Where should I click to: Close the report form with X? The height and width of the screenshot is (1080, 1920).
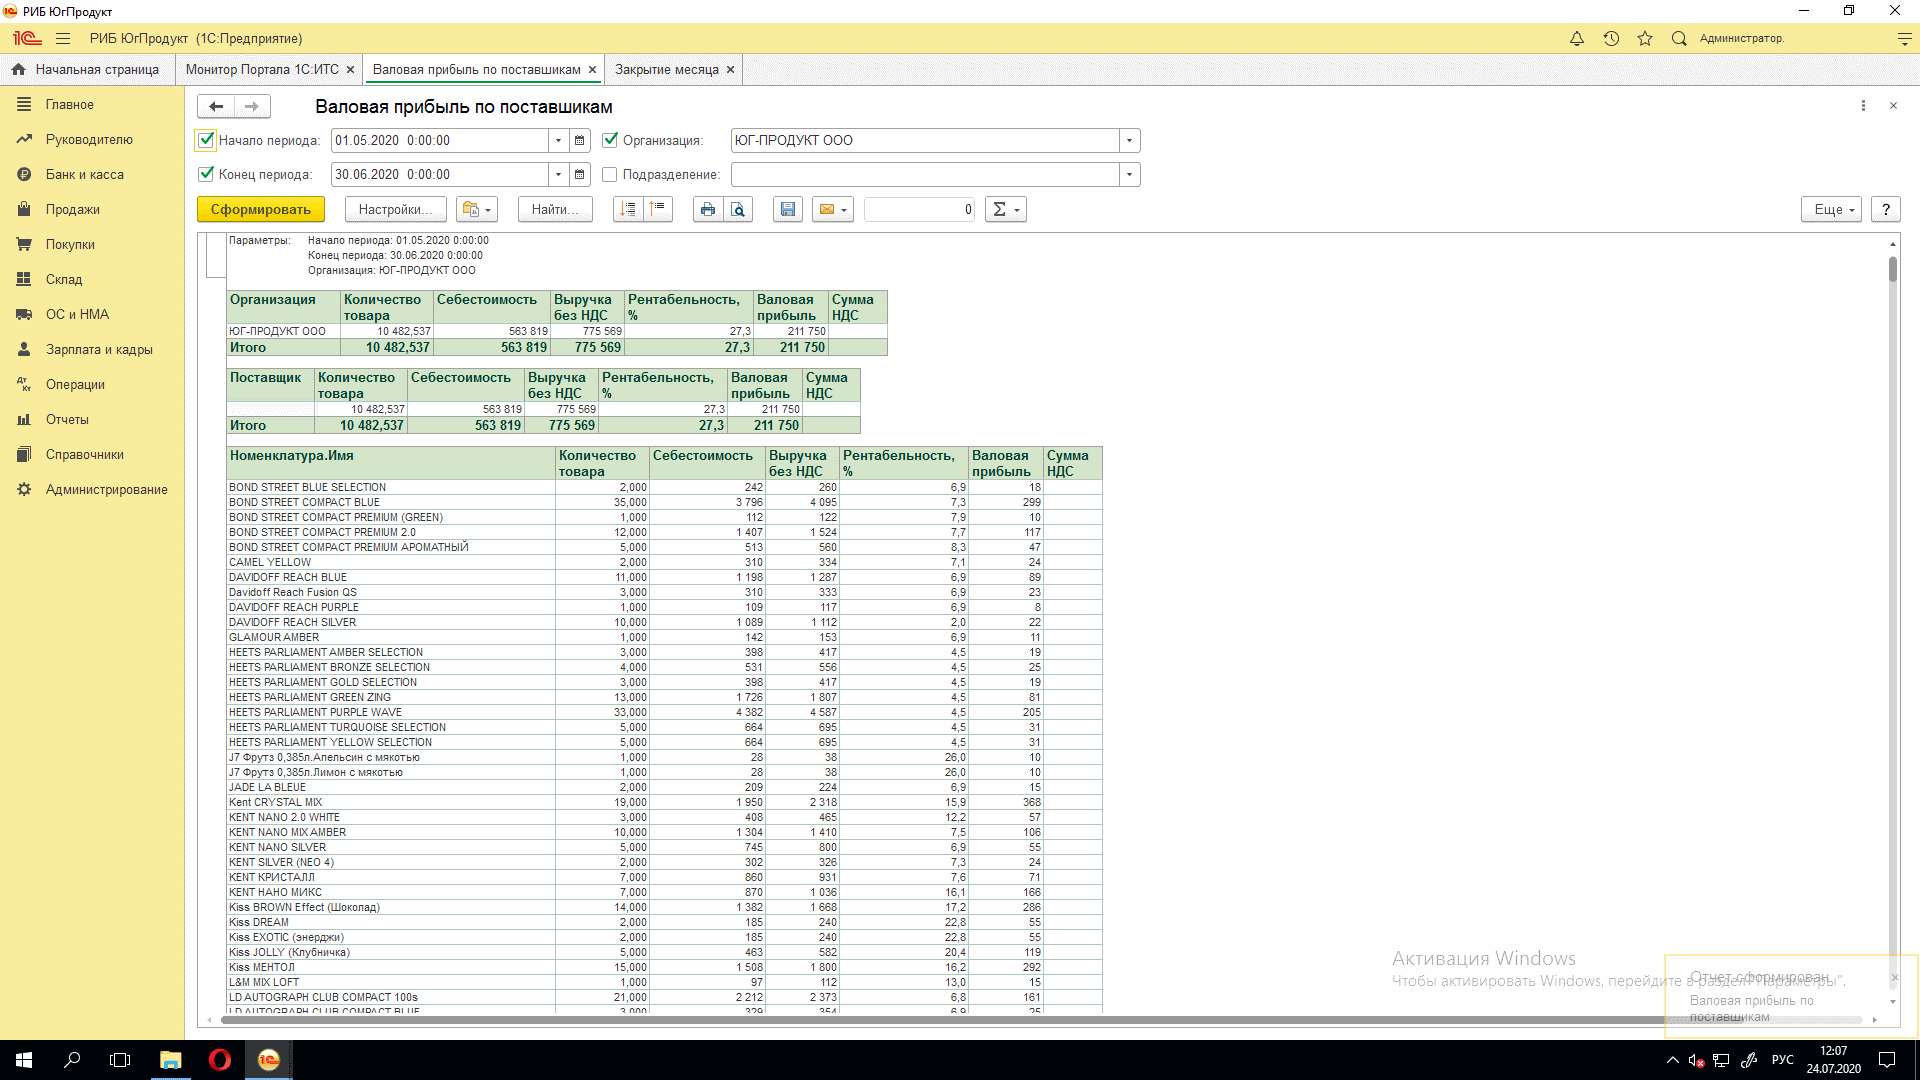coord(1893,106)
